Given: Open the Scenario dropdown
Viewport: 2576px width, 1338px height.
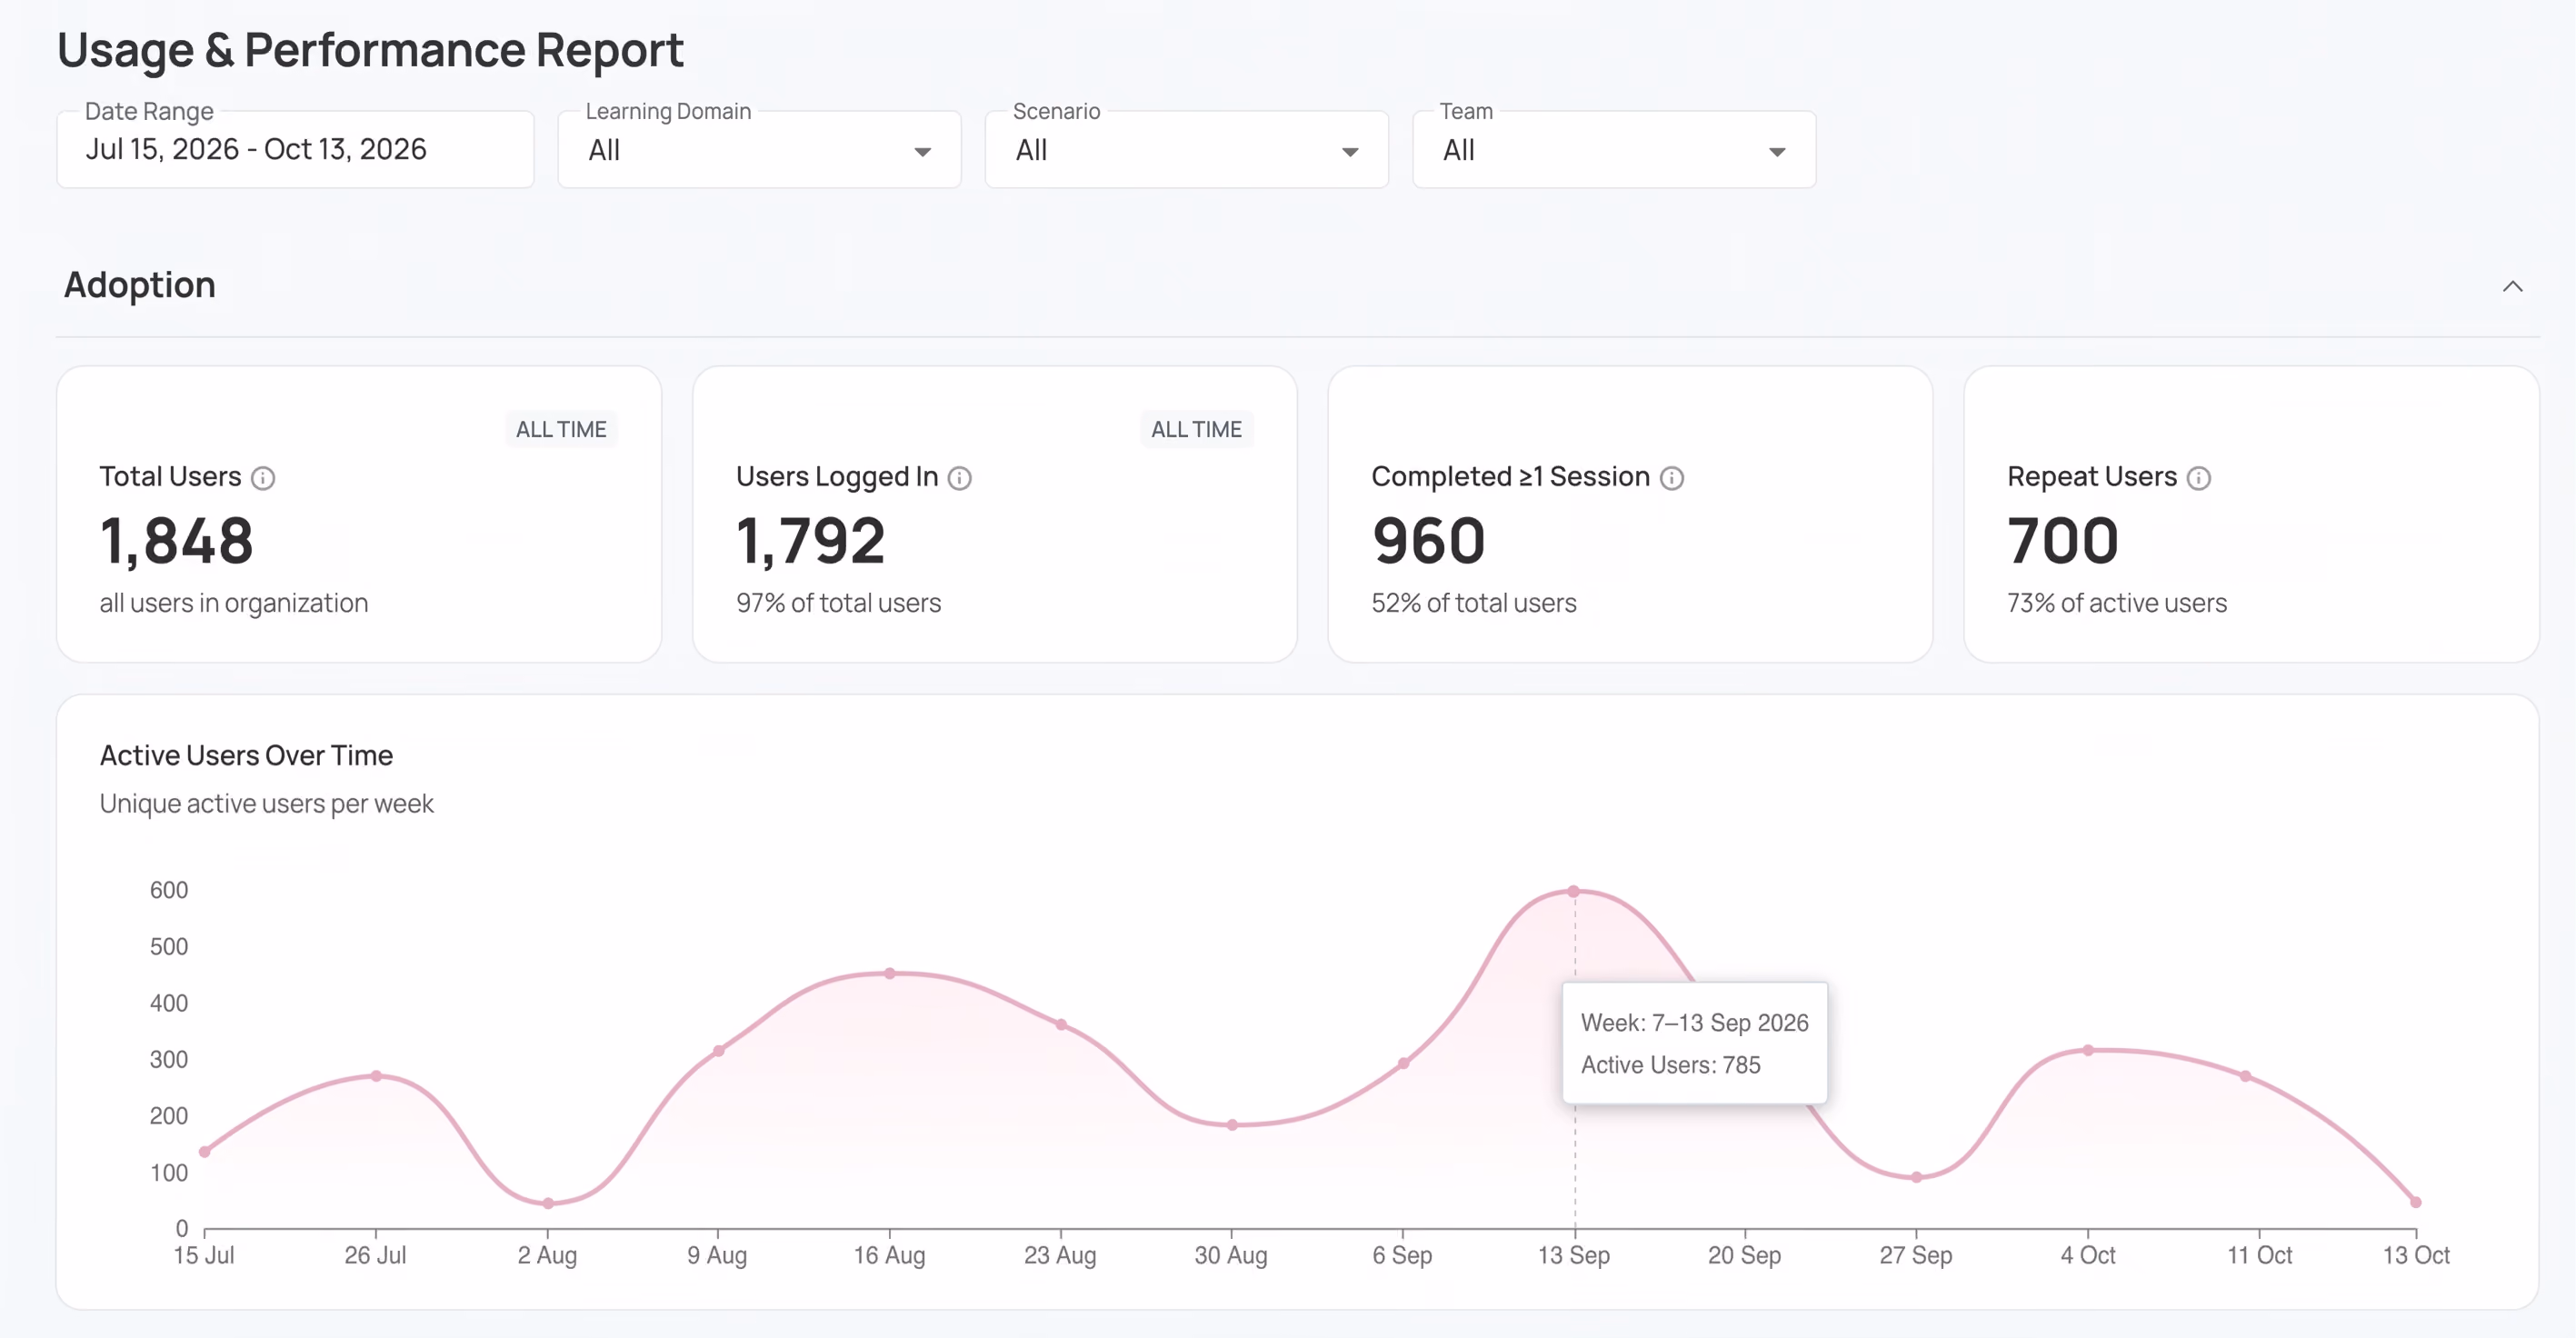Looking at the screenshot, I should (1186, 150).
